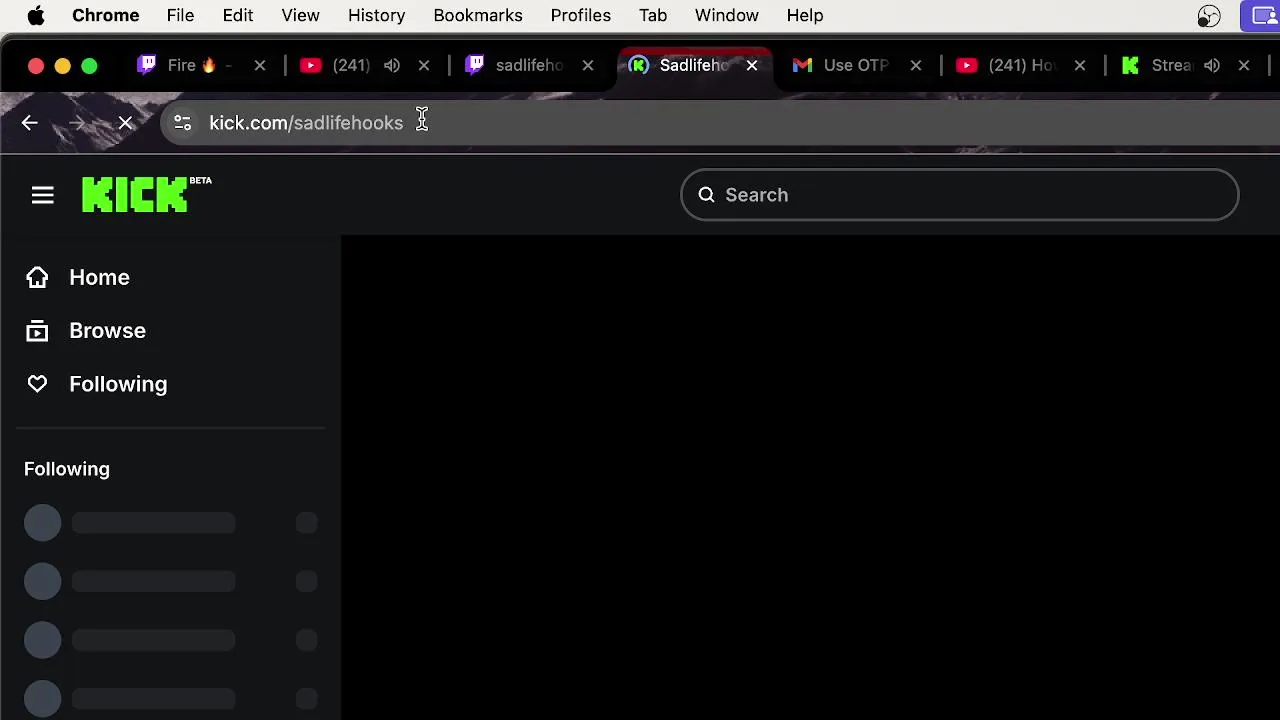Mute audio on the first YouTube (241) tab
The image size is (1280, 720).
[x=392, y=65]
